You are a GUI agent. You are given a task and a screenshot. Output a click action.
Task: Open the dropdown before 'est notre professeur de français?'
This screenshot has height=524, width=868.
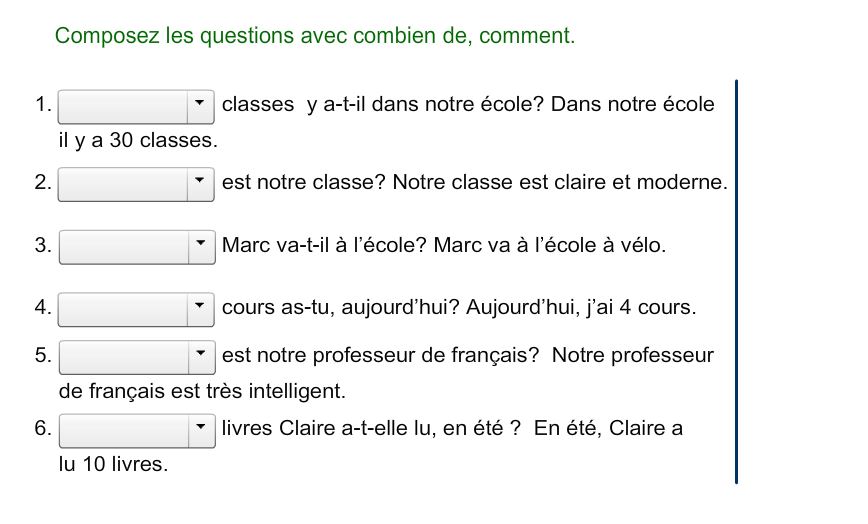[x=137, y=357]
